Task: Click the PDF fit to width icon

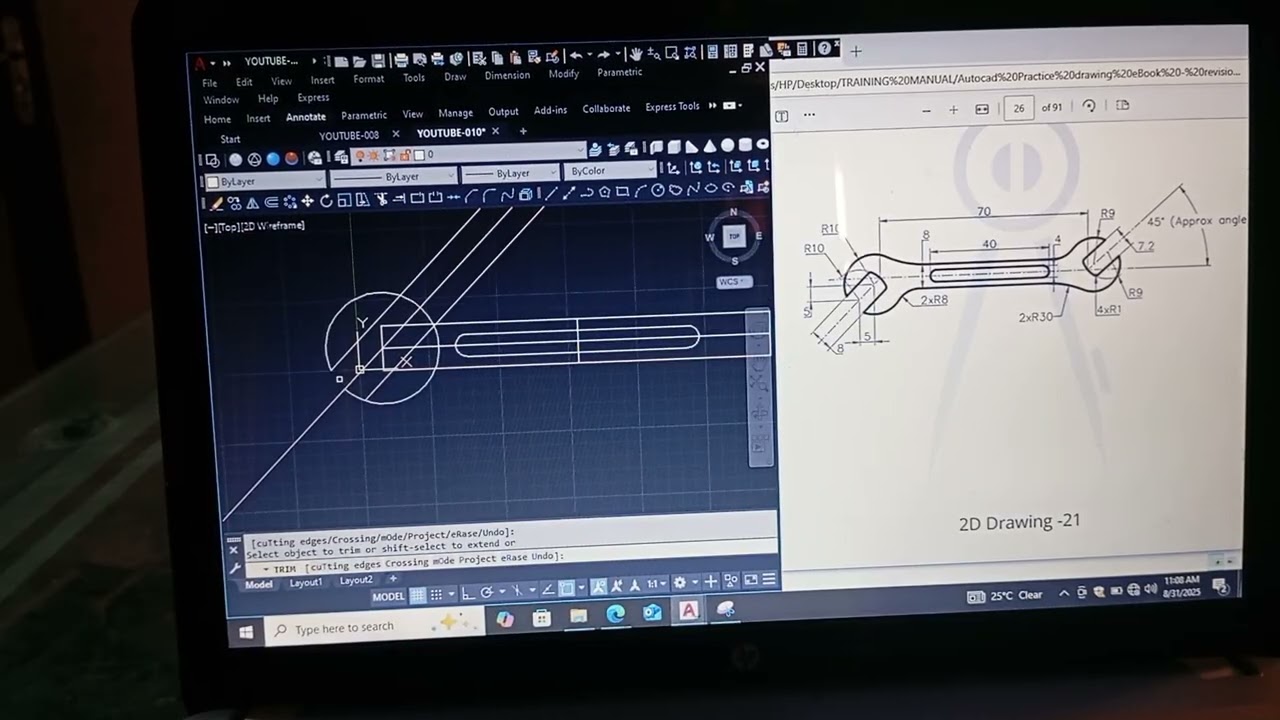Action: pos(982,109)
